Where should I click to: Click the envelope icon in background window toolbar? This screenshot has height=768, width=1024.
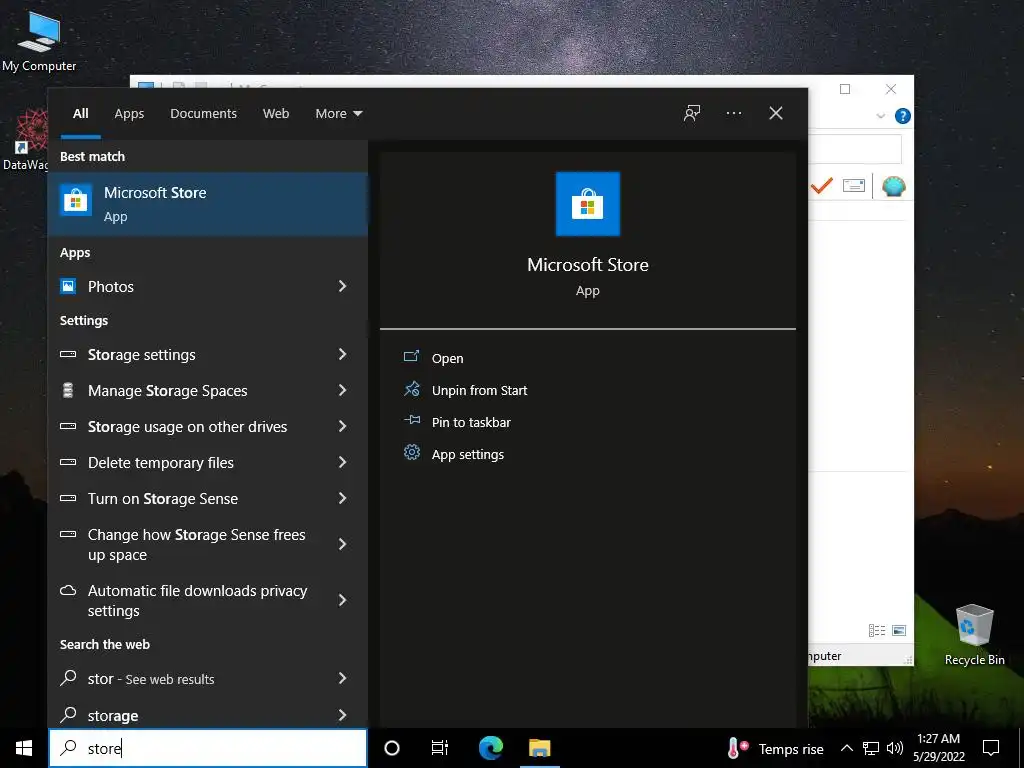[x=854, y=186]
